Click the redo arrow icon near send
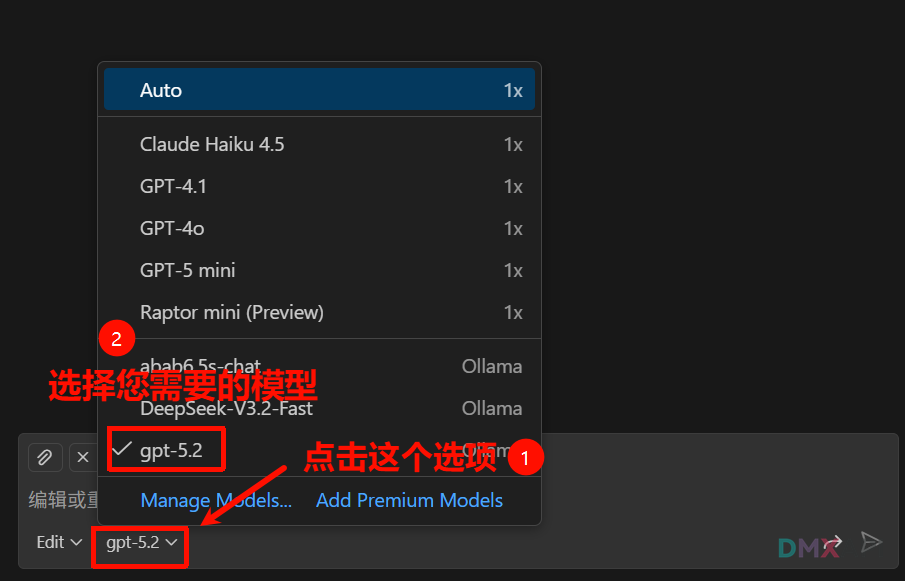Image resolution: width=905 pixels, height=581 pixels. coord(833,542)
